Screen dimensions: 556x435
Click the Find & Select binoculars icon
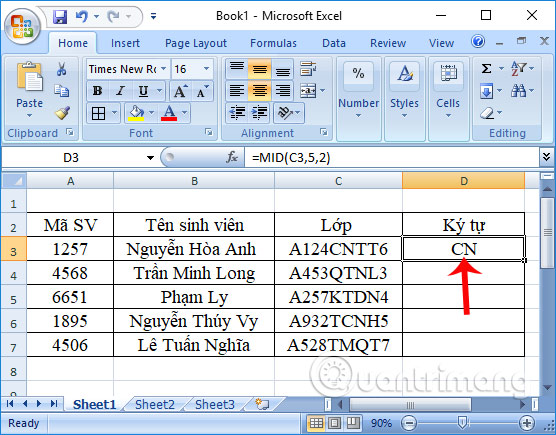518,91
